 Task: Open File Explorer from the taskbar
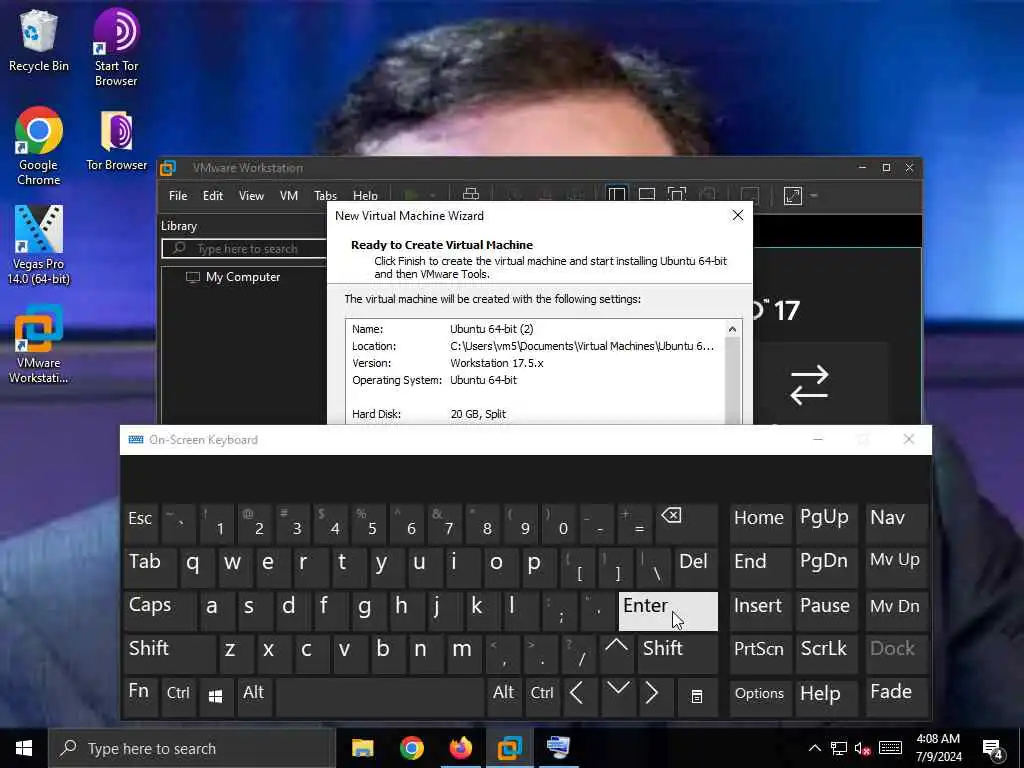coord(362,748)
